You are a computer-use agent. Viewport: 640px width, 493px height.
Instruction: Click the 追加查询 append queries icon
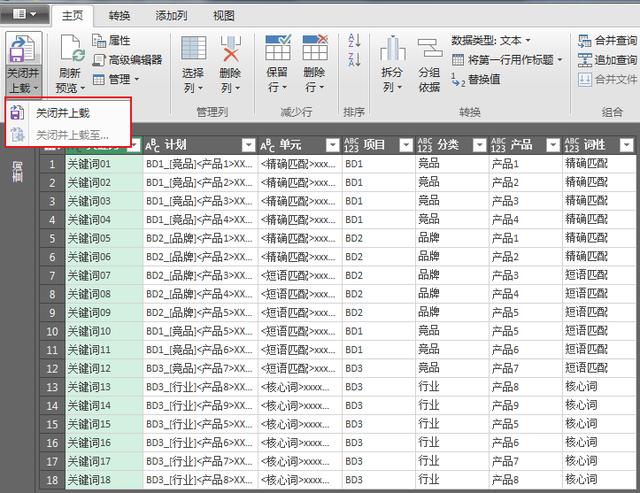click(x=584, y=60)
